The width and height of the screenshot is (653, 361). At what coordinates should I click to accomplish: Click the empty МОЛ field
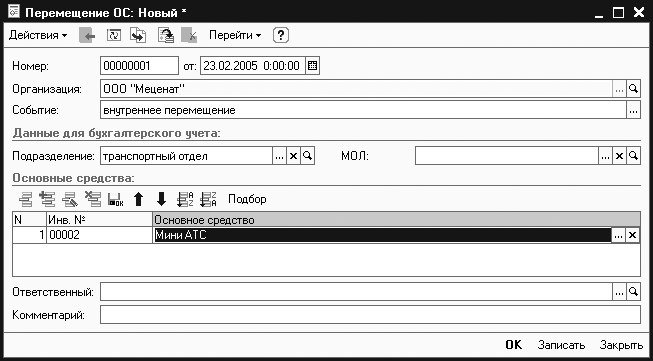[x=507, y=156]
